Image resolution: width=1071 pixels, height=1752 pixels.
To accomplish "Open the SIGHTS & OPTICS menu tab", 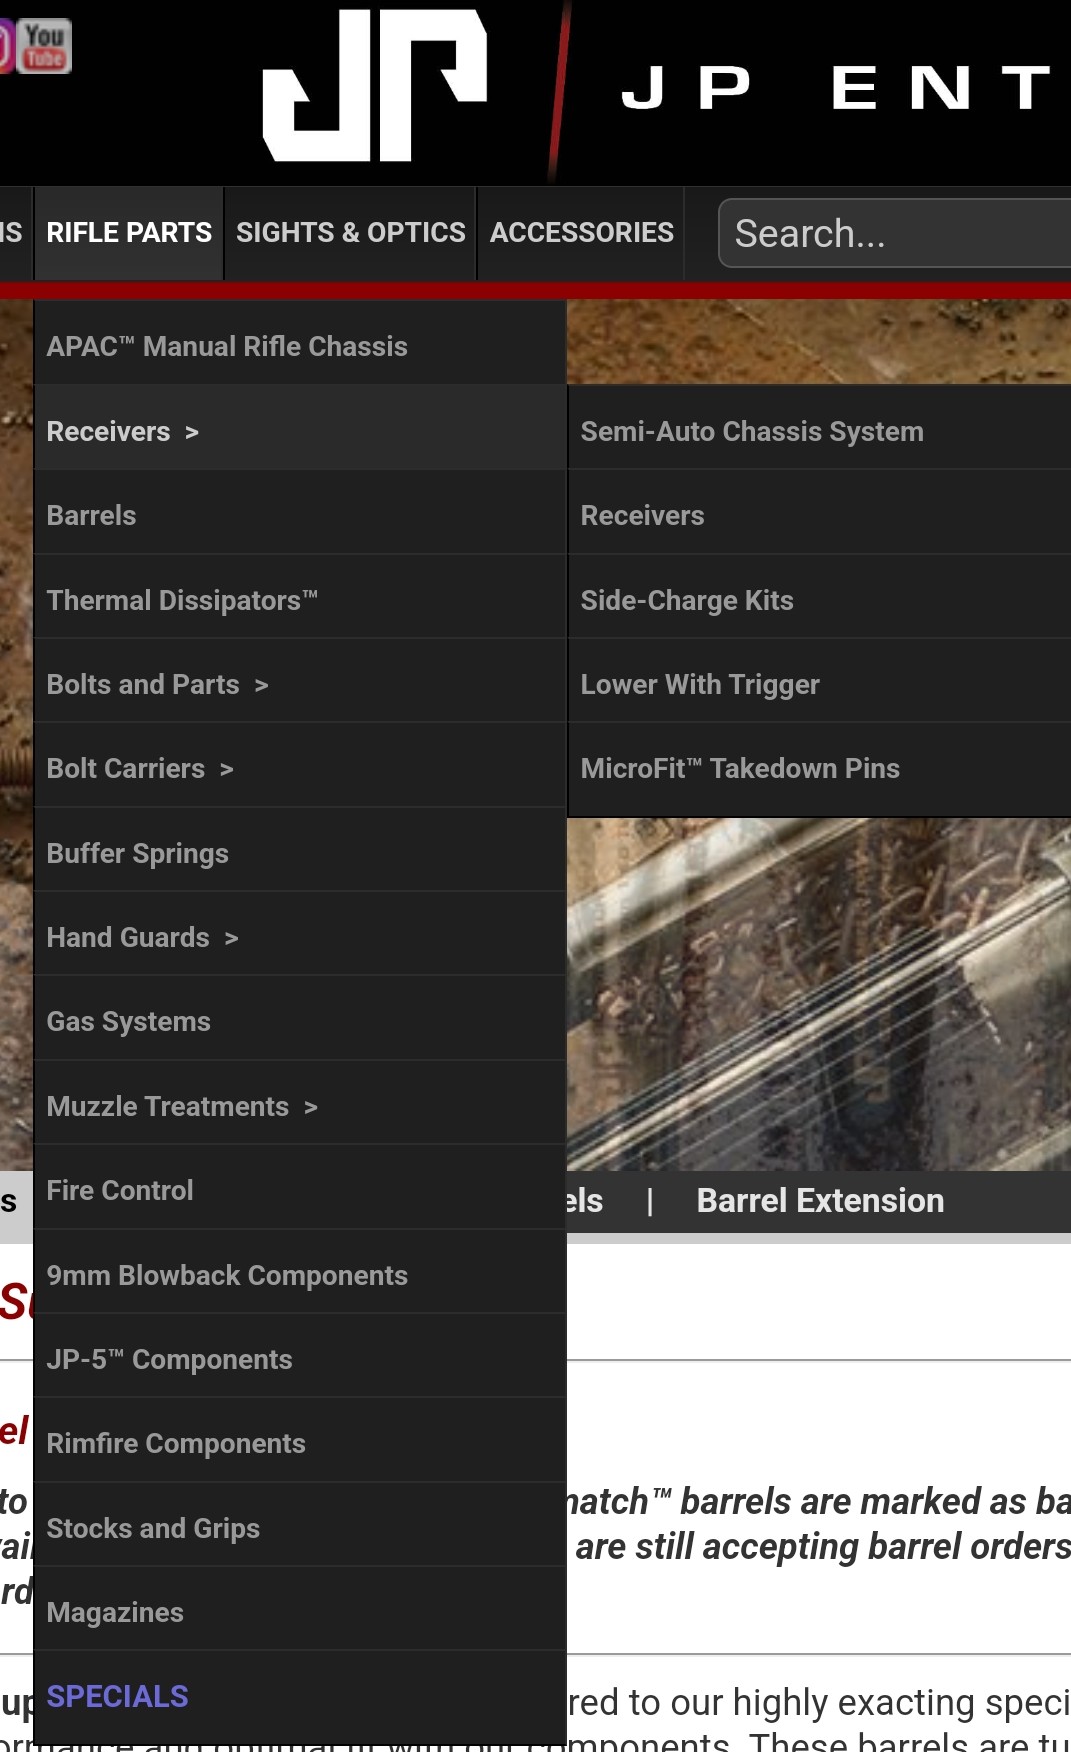I will (x=350, y=233).
